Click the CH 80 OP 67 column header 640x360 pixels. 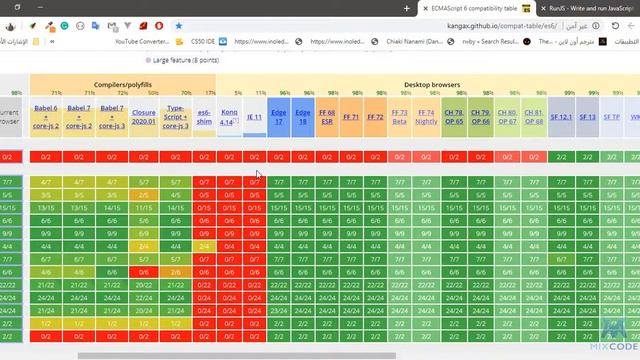(x=507, y=117)
